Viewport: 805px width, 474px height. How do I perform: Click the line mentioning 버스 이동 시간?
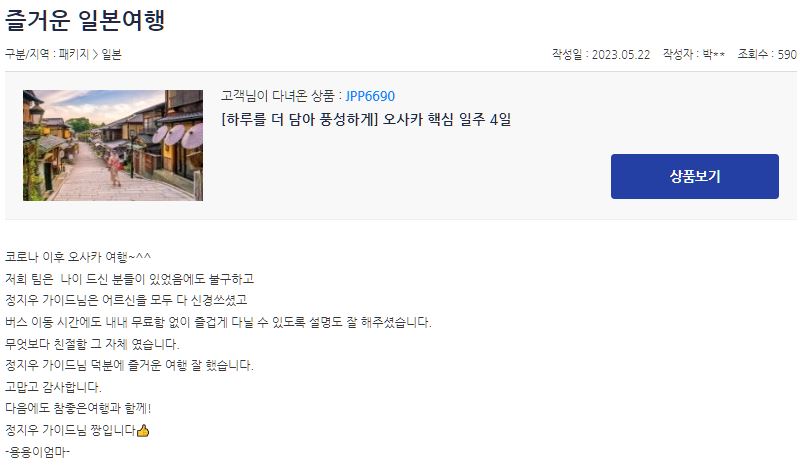(x=218, y=322)
